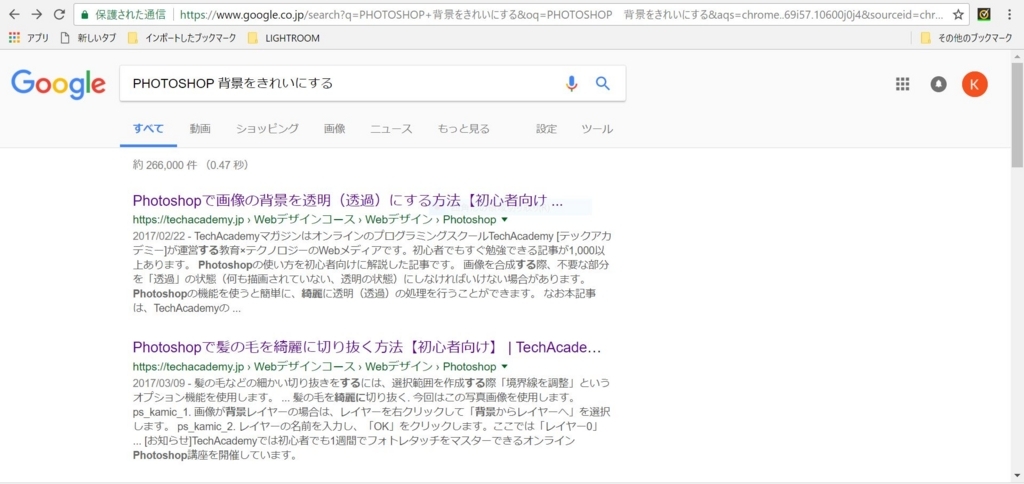Click the magnifier search button

coord(603,83)
